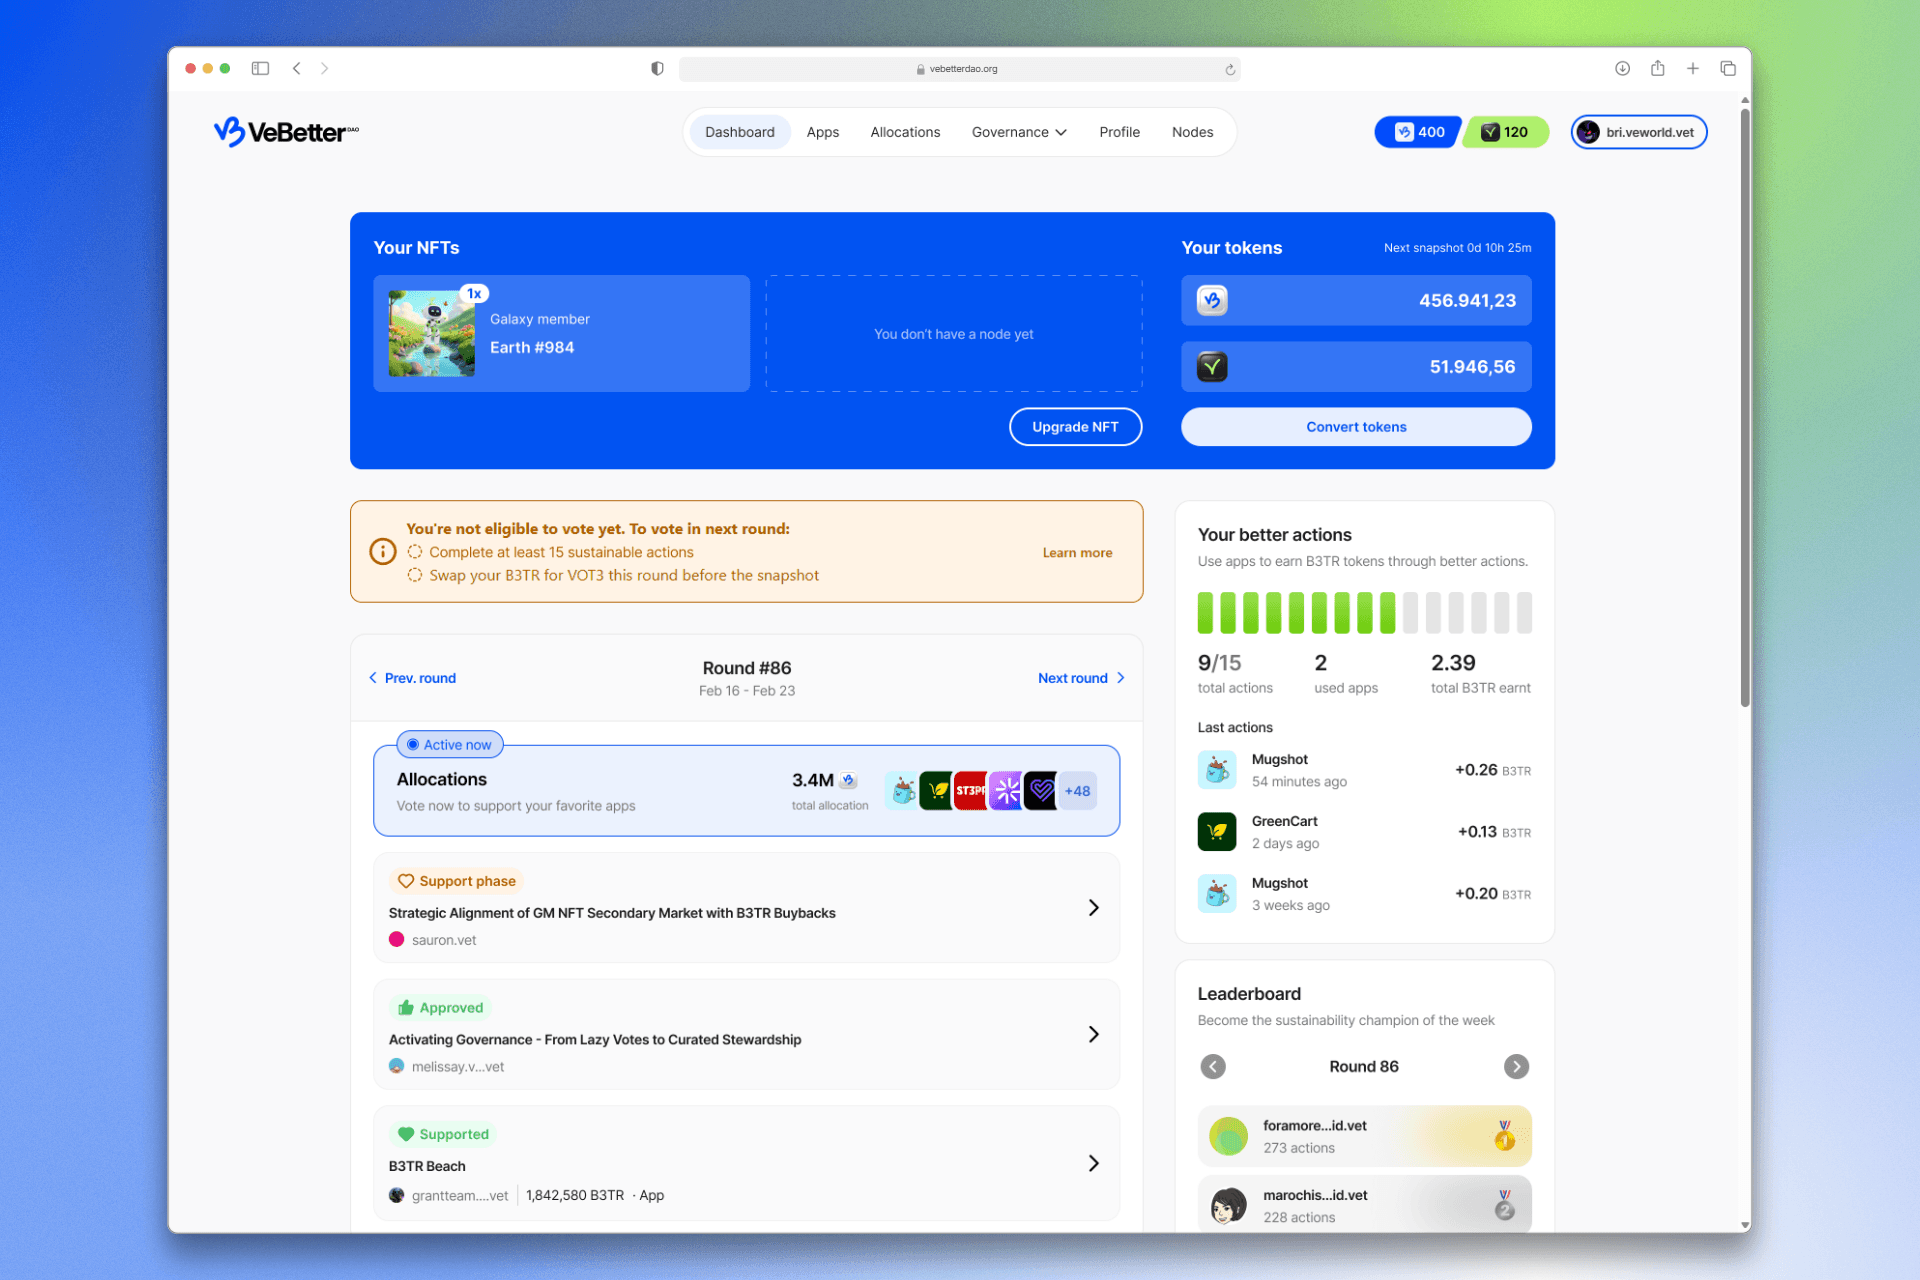Open Safari sidebar toggle icon
This screenshot has width=1920, height=1280.
260,68
